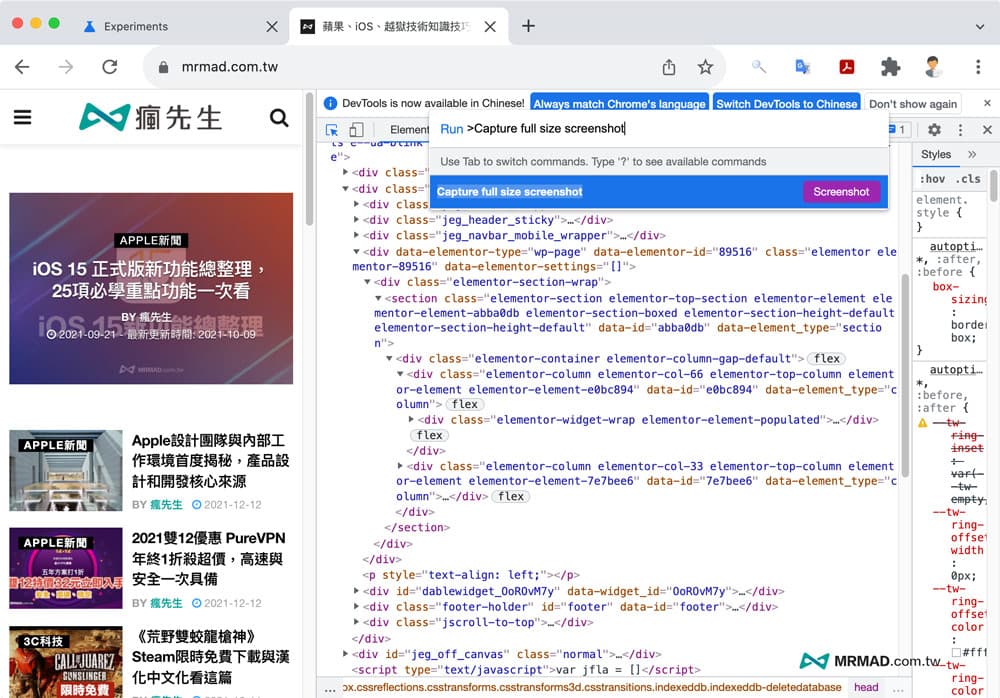Click the flex badge beside elementor-container
Viewport: 1000px width, 698px height.
click(x=827, y=359)
